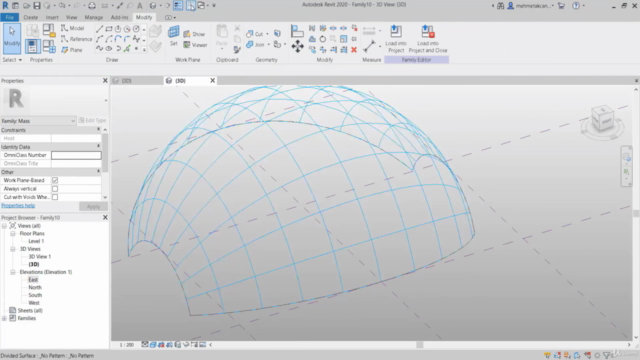Click the Save icon in quick access toolbar
The image size is (640, 360).
[37, 6]
